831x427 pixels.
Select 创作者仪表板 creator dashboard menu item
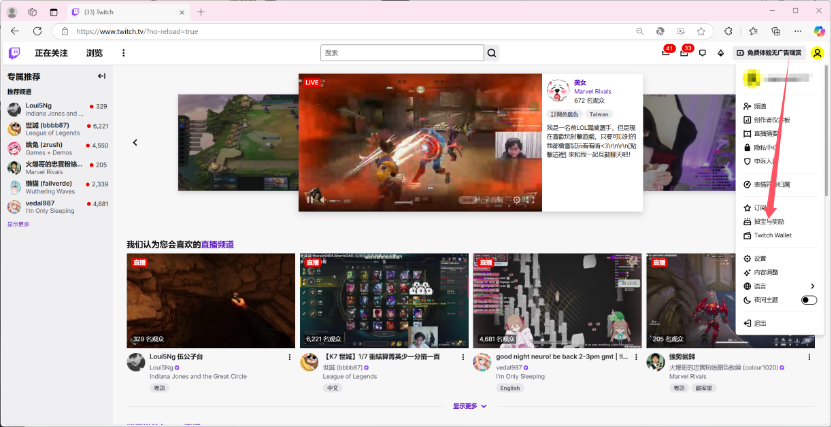(780, 120)
